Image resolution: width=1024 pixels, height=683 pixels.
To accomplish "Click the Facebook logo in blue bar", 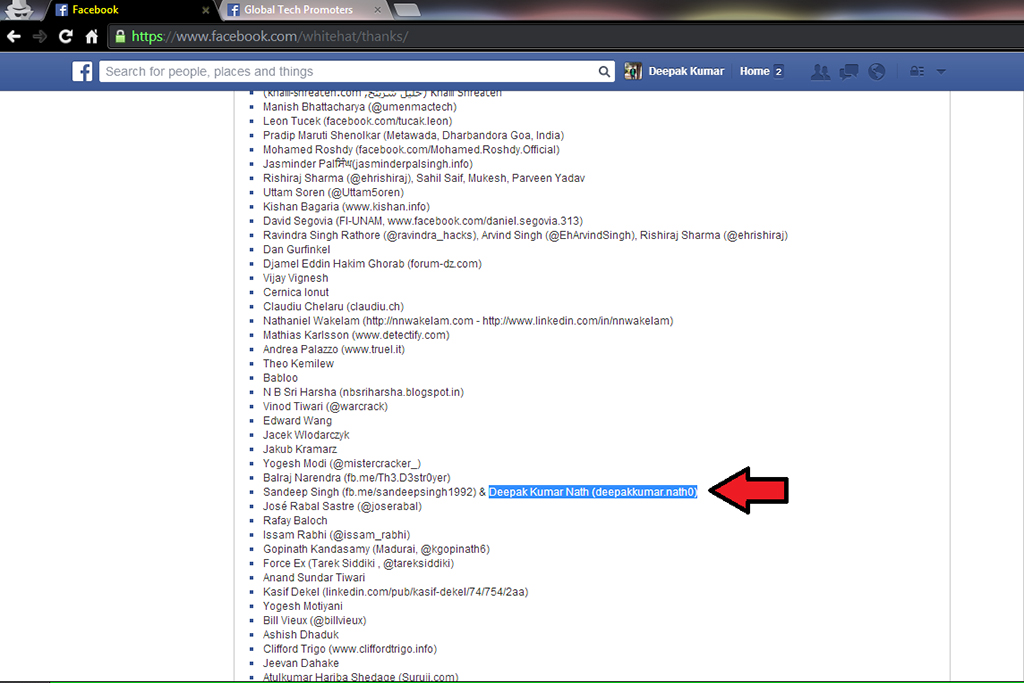I will [82, 71].
